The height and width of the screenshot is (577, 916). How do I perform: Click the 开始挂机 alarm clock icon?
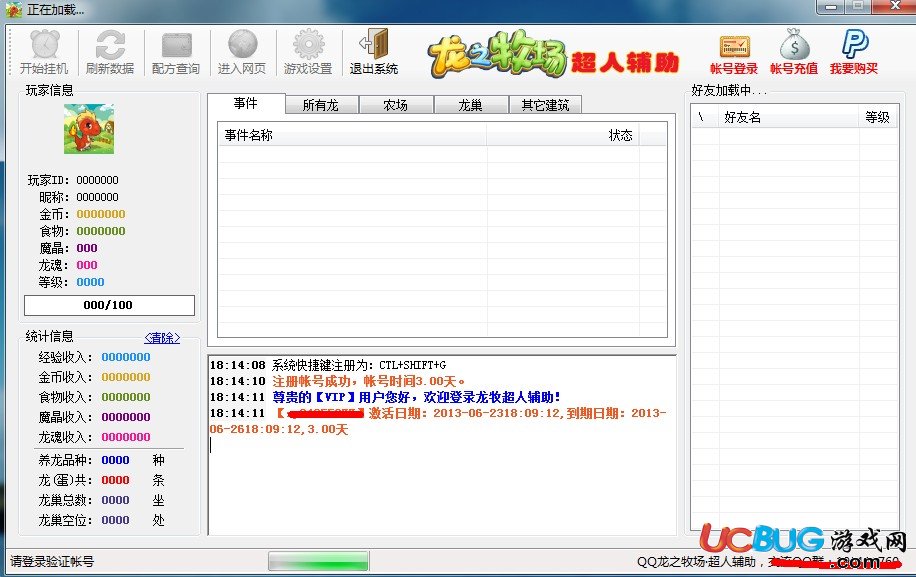(x=44, y=44)
